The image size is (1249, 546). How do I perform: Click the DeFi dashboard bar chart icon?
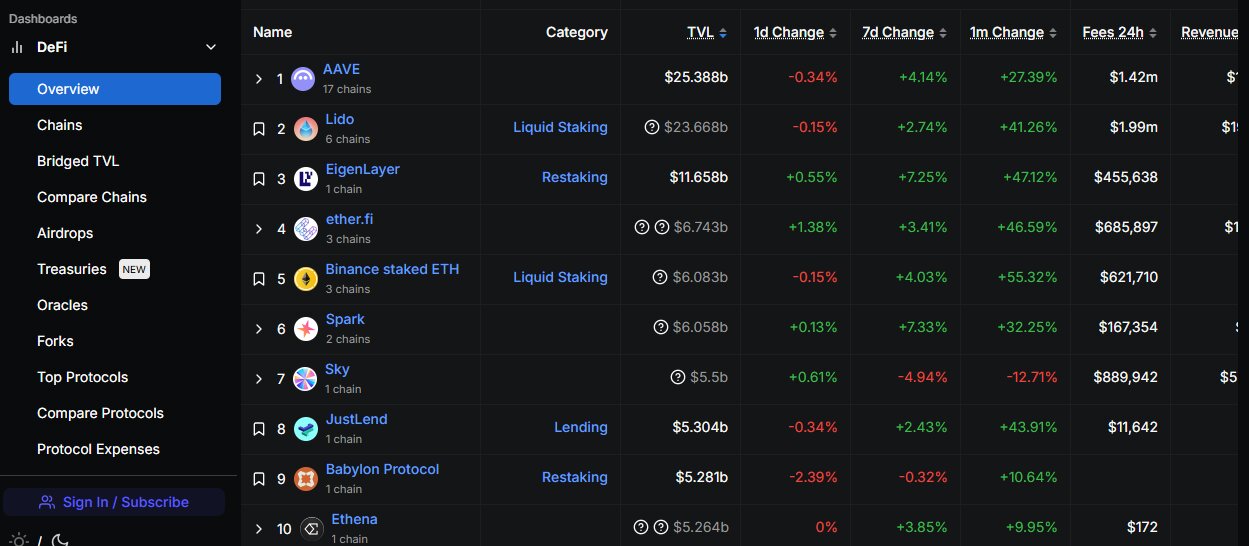pyautogui.click(x=16, y=47)
